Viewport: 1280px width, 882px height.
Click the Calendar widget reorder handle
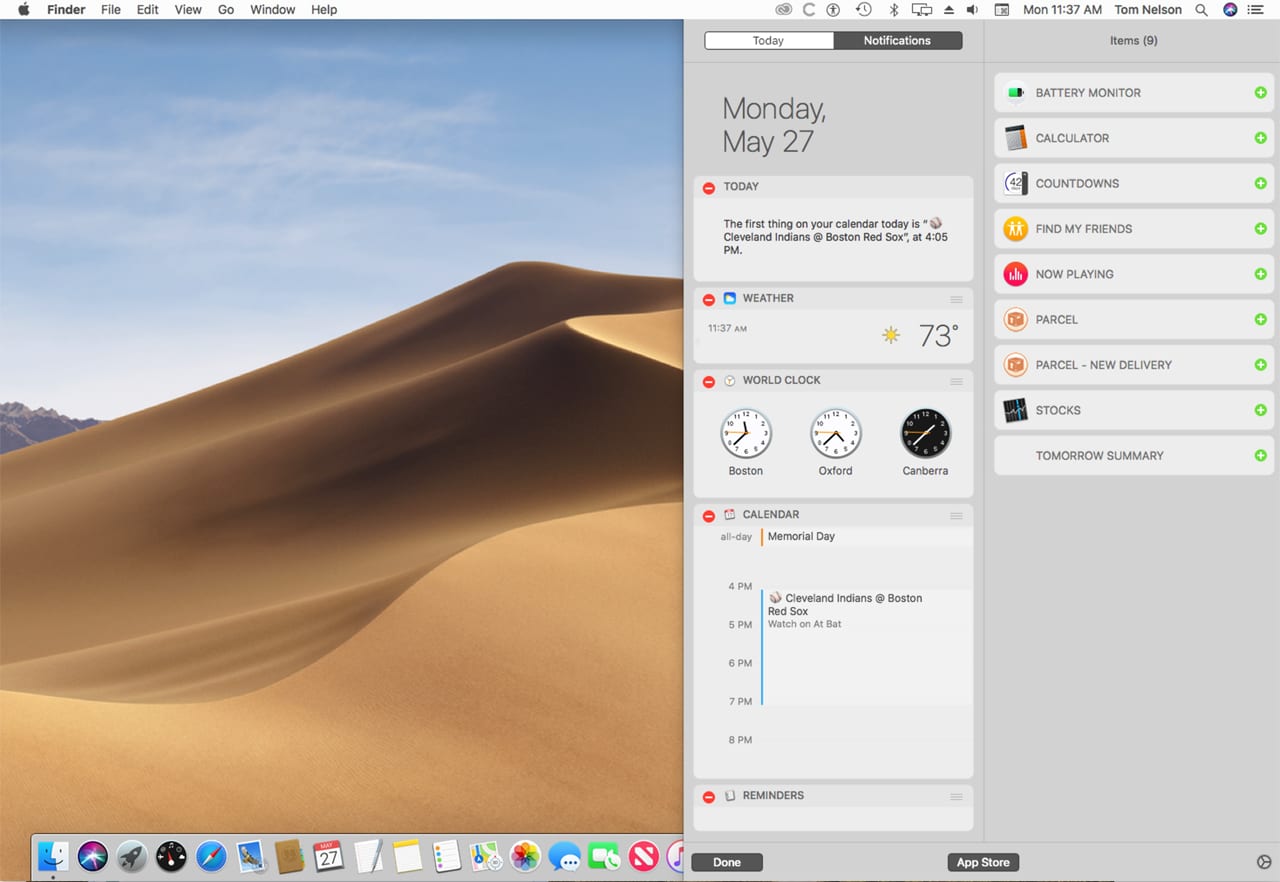pos(956,515)
